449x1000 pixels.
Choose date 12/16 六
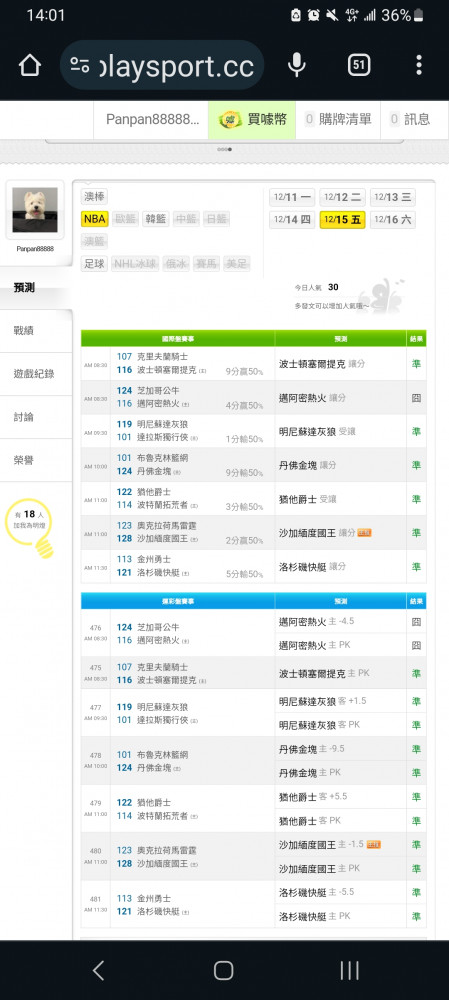point(393,220)
